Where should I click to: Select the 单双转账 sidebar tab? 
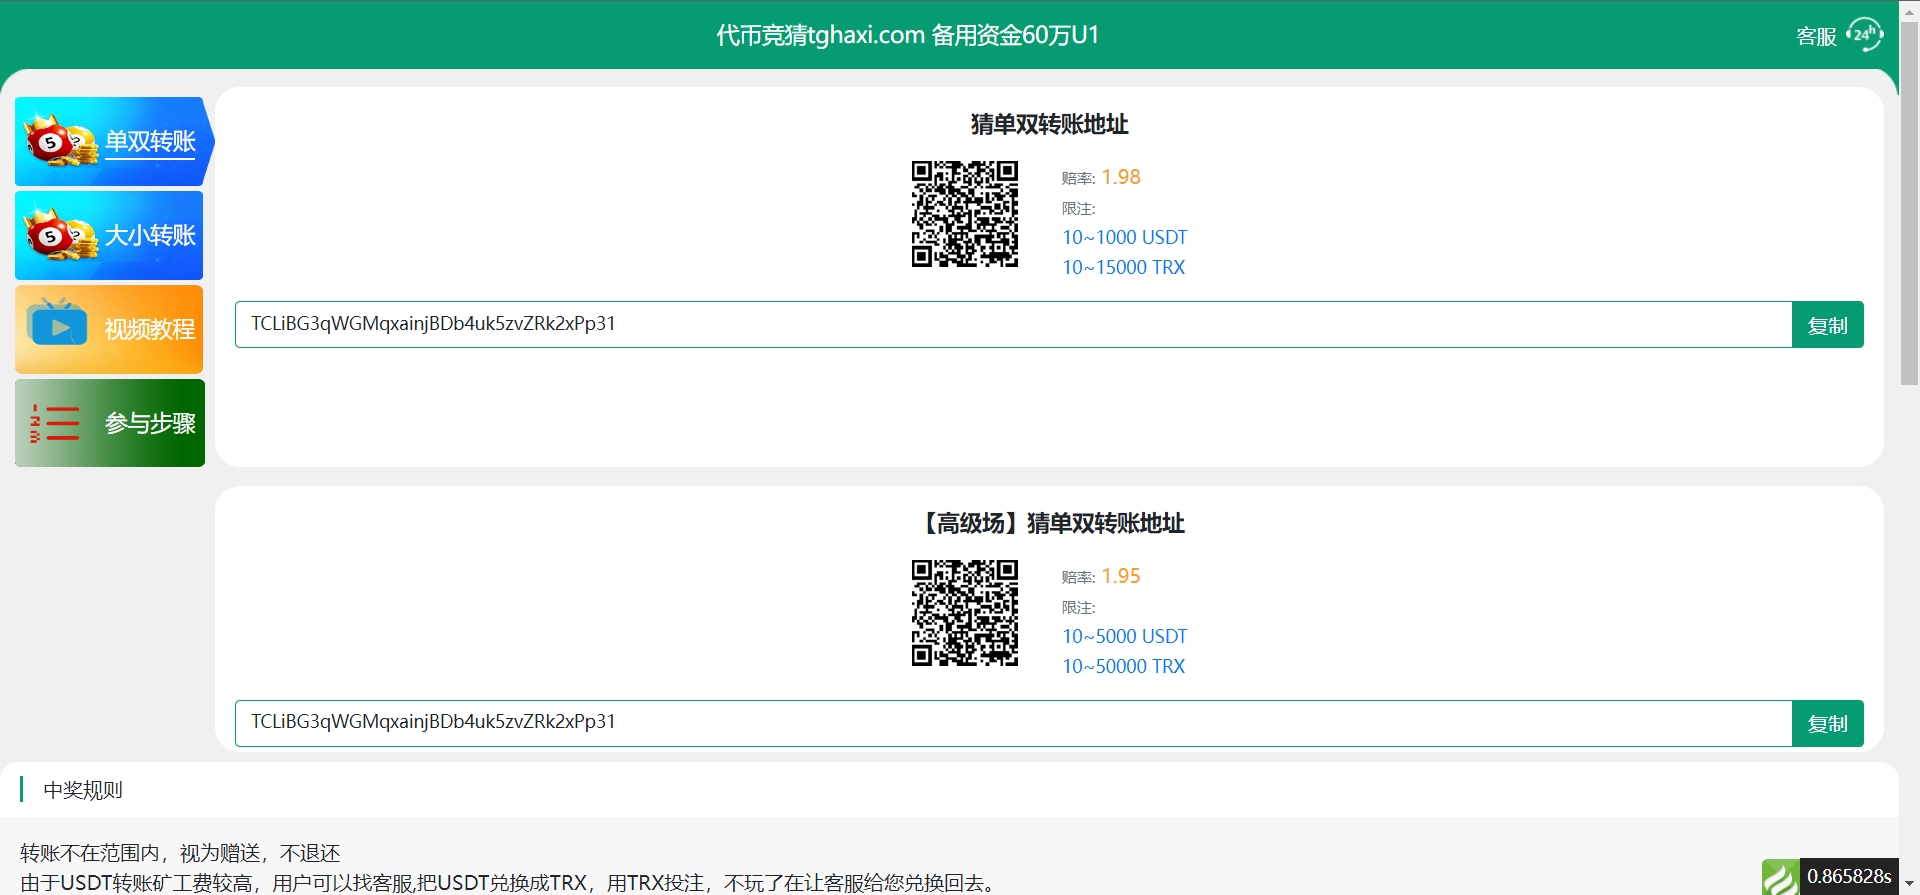113,142
